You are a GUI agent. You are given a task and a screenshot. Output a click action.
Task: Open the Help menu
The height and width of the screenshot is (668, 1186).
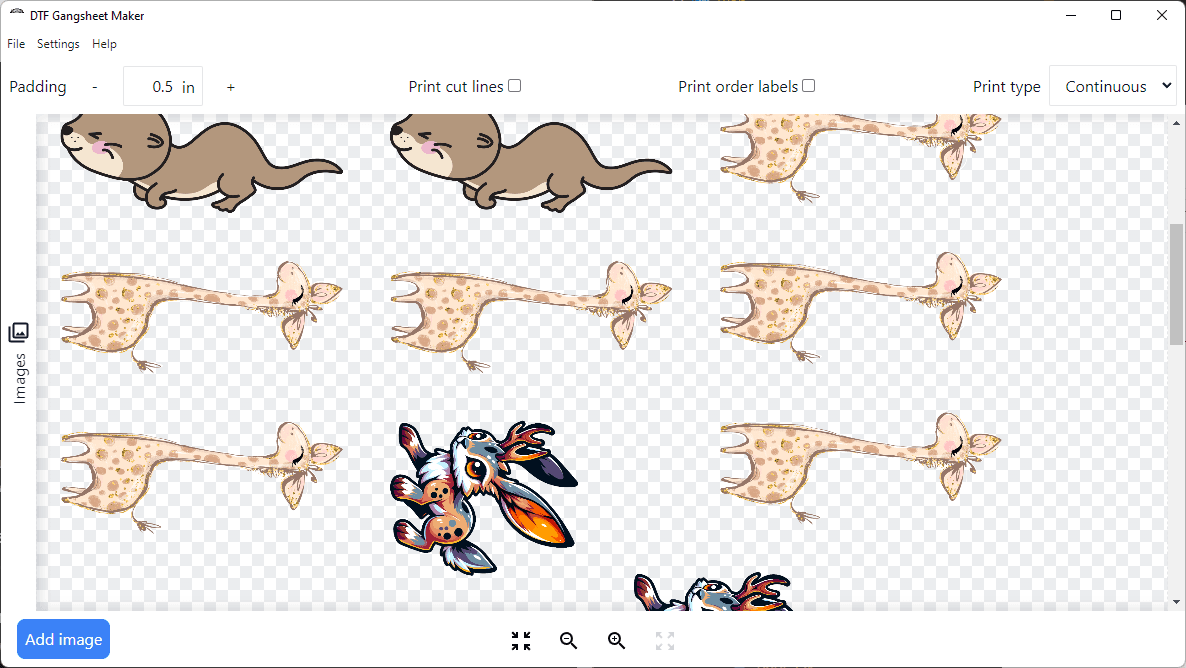104,43
